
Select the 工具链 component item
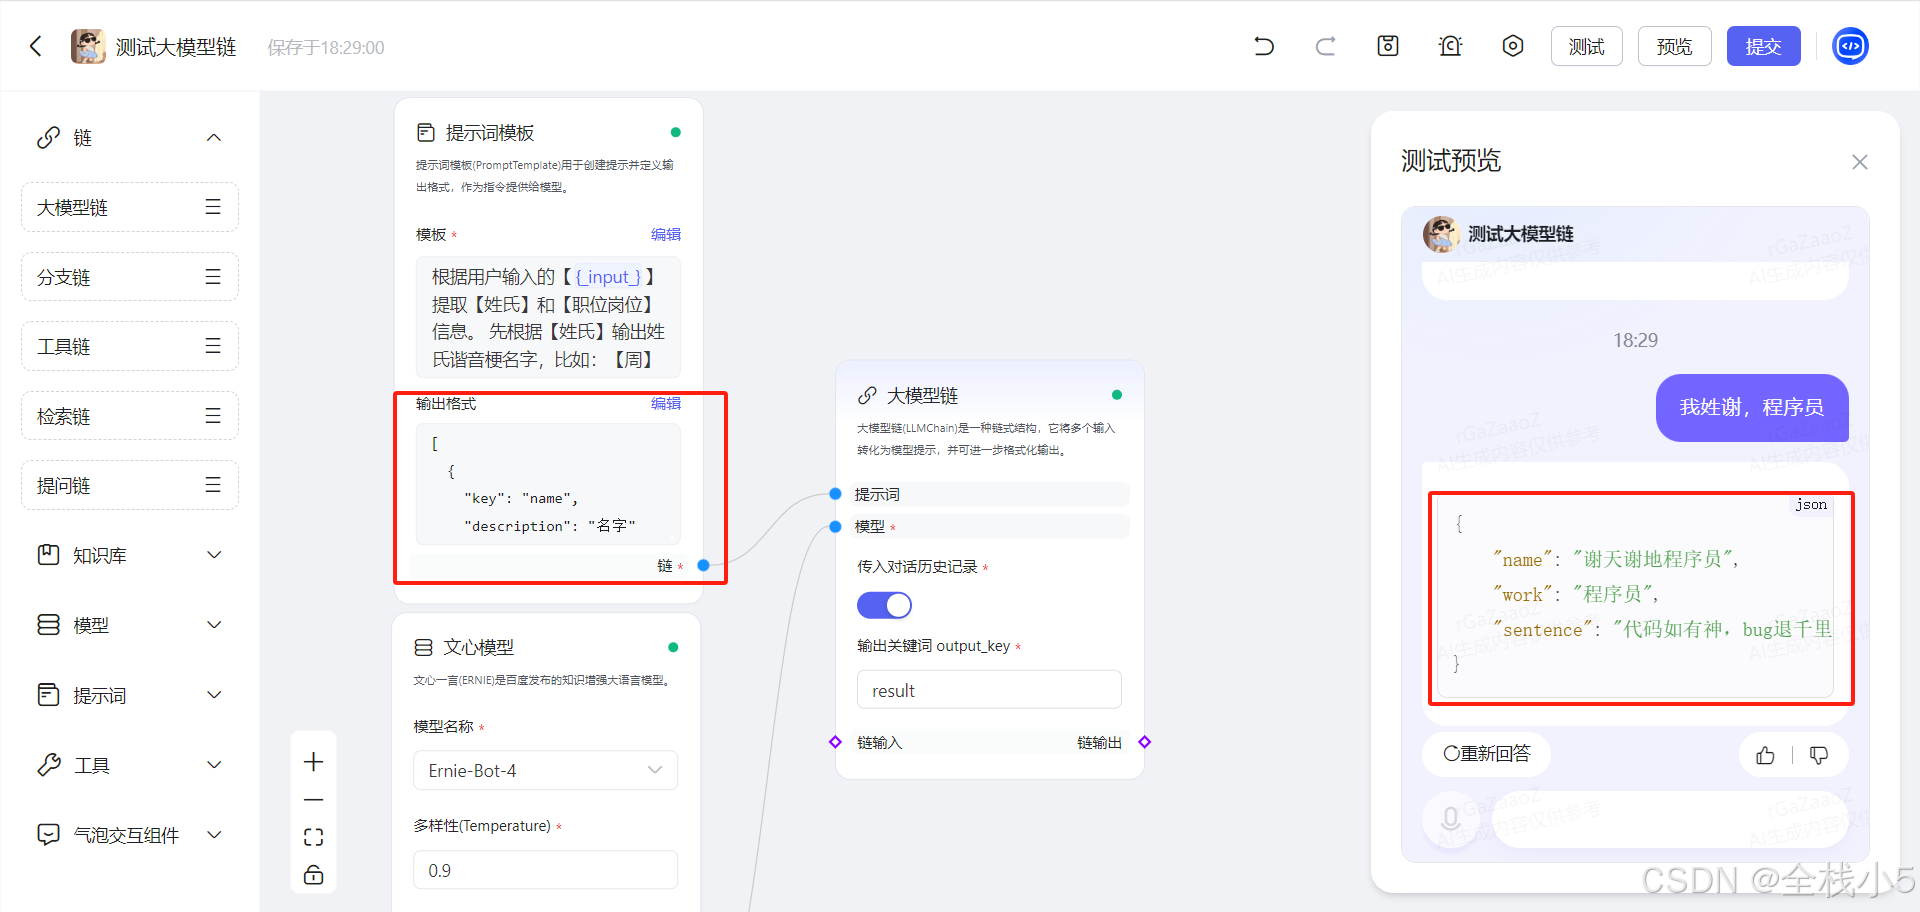pos(130,346)
